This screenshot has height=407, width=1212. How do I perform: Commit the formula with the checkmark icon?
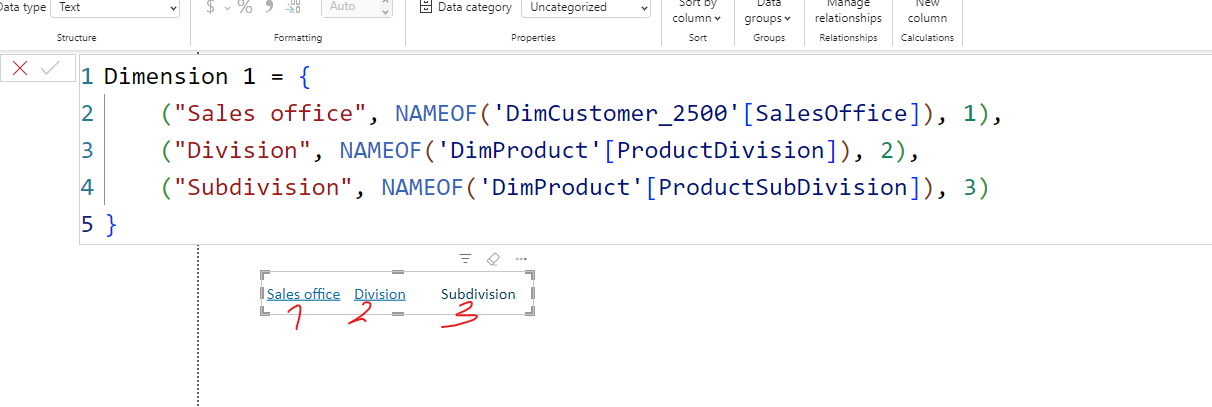[x=50, y=68]
